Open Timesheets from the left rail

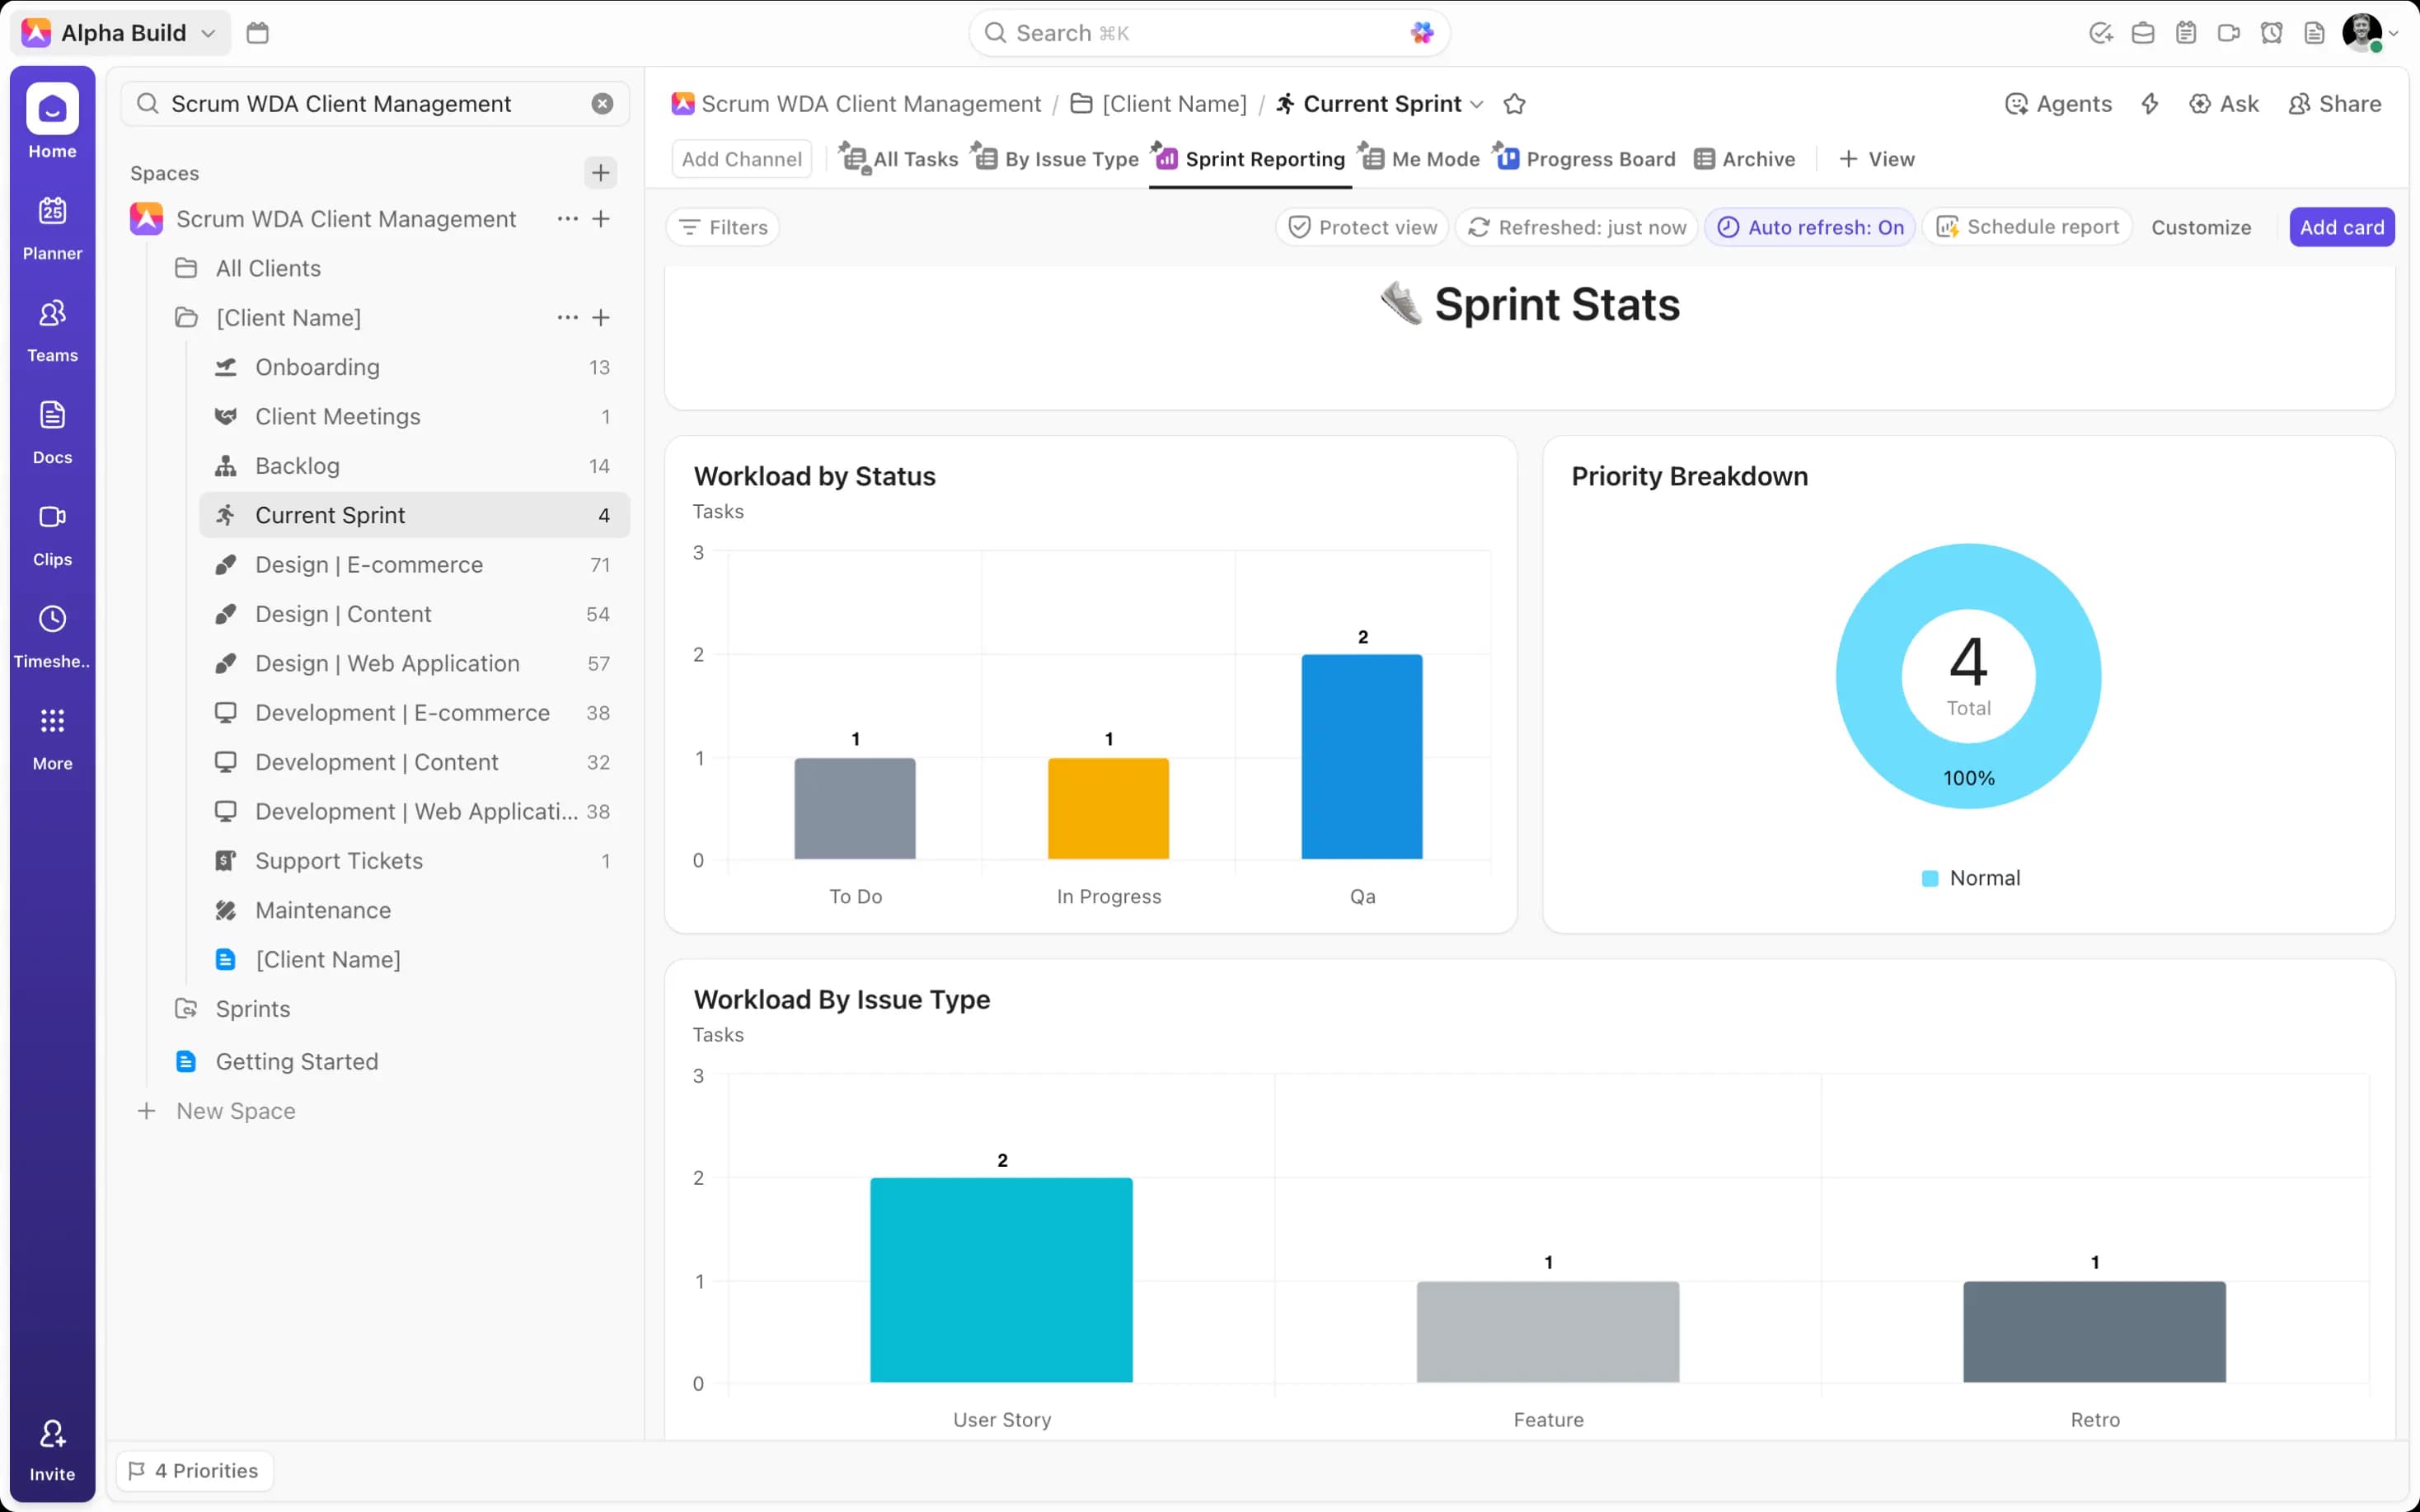pyautogui.click(x=52, y=635)
